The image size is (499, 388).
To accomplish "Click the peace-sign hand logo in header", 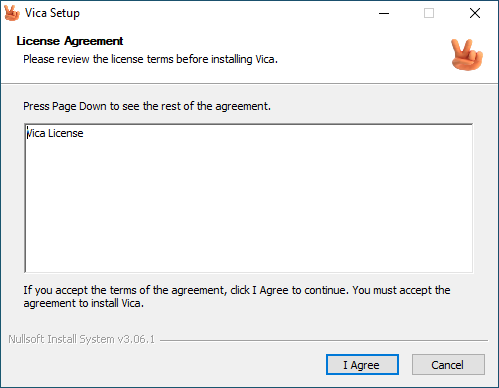I will click(466, 55).
